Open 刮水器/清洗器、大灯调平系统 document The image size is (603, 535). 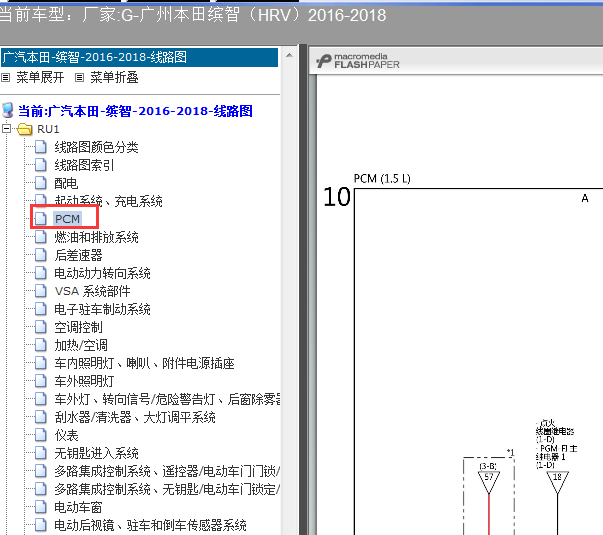[x=135, y=417]
